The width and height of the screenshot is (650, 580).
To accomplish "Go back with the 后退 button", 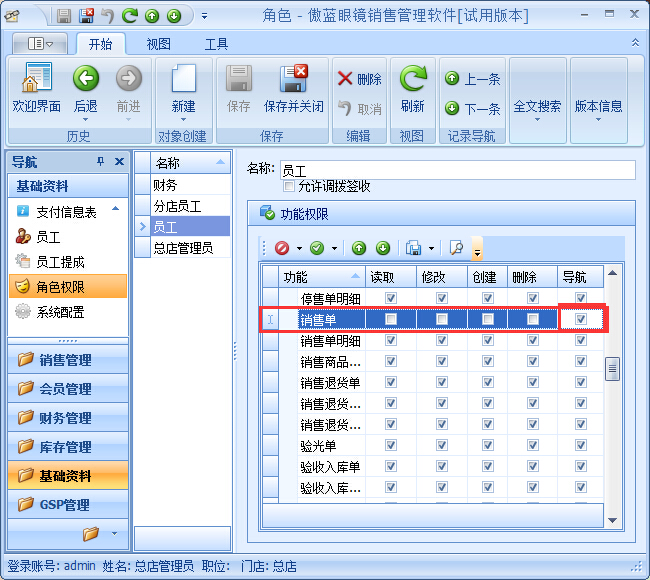I will (x=86, y=92).
